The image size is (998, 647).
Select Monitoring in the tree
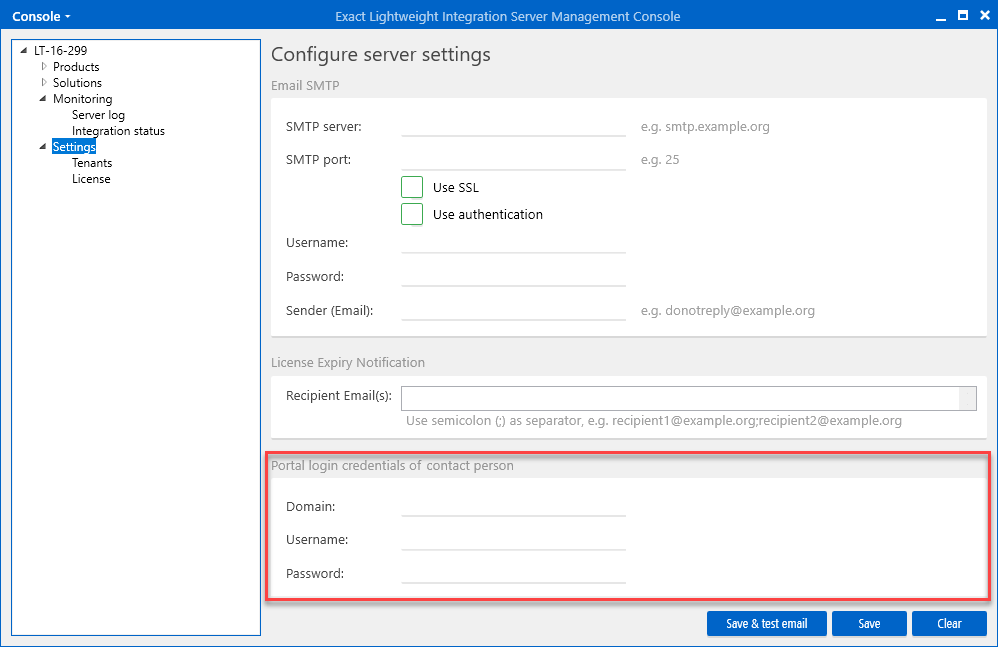(82, 99)
